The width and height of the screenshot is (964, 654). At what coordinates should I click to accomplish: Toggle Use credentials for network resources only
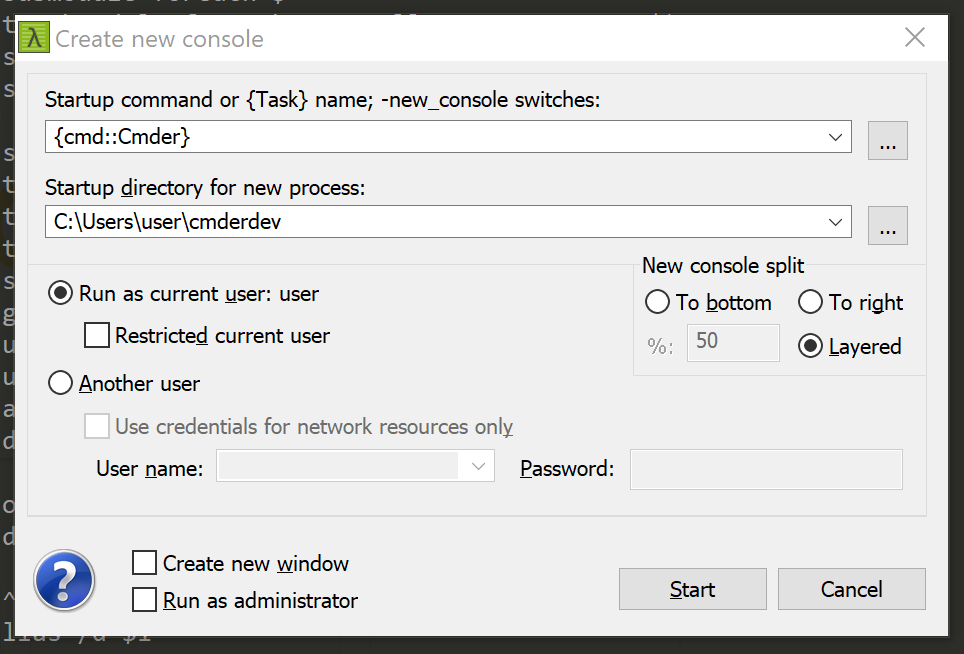click(x=96, y=426)
